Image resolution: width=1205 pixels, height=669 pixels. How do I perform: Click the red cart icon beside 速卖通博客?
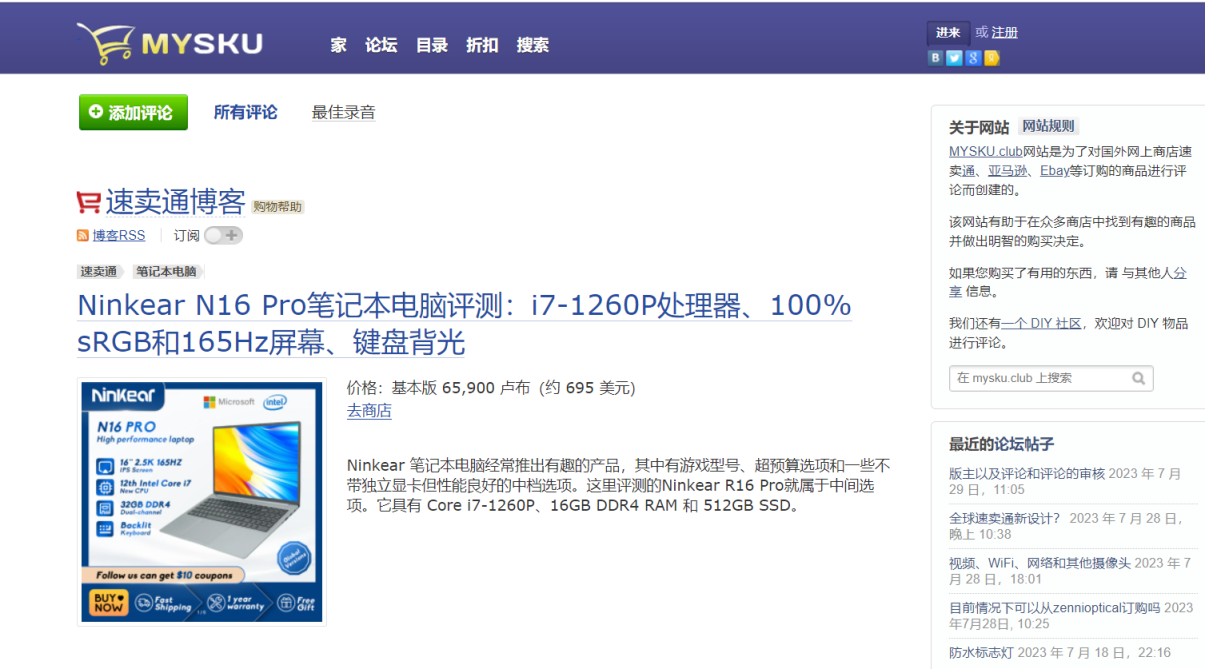pos(89,202)
